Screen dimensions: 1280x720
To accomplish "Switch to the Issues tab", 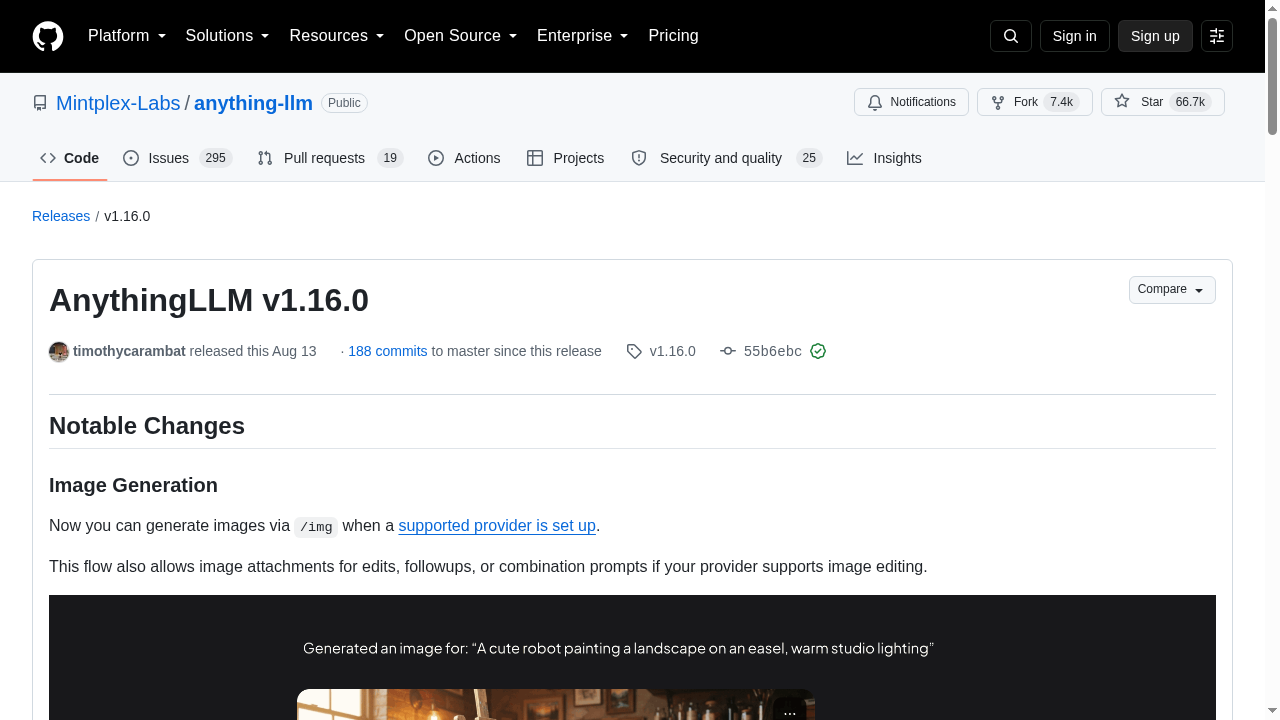I will tap(178, 158).
